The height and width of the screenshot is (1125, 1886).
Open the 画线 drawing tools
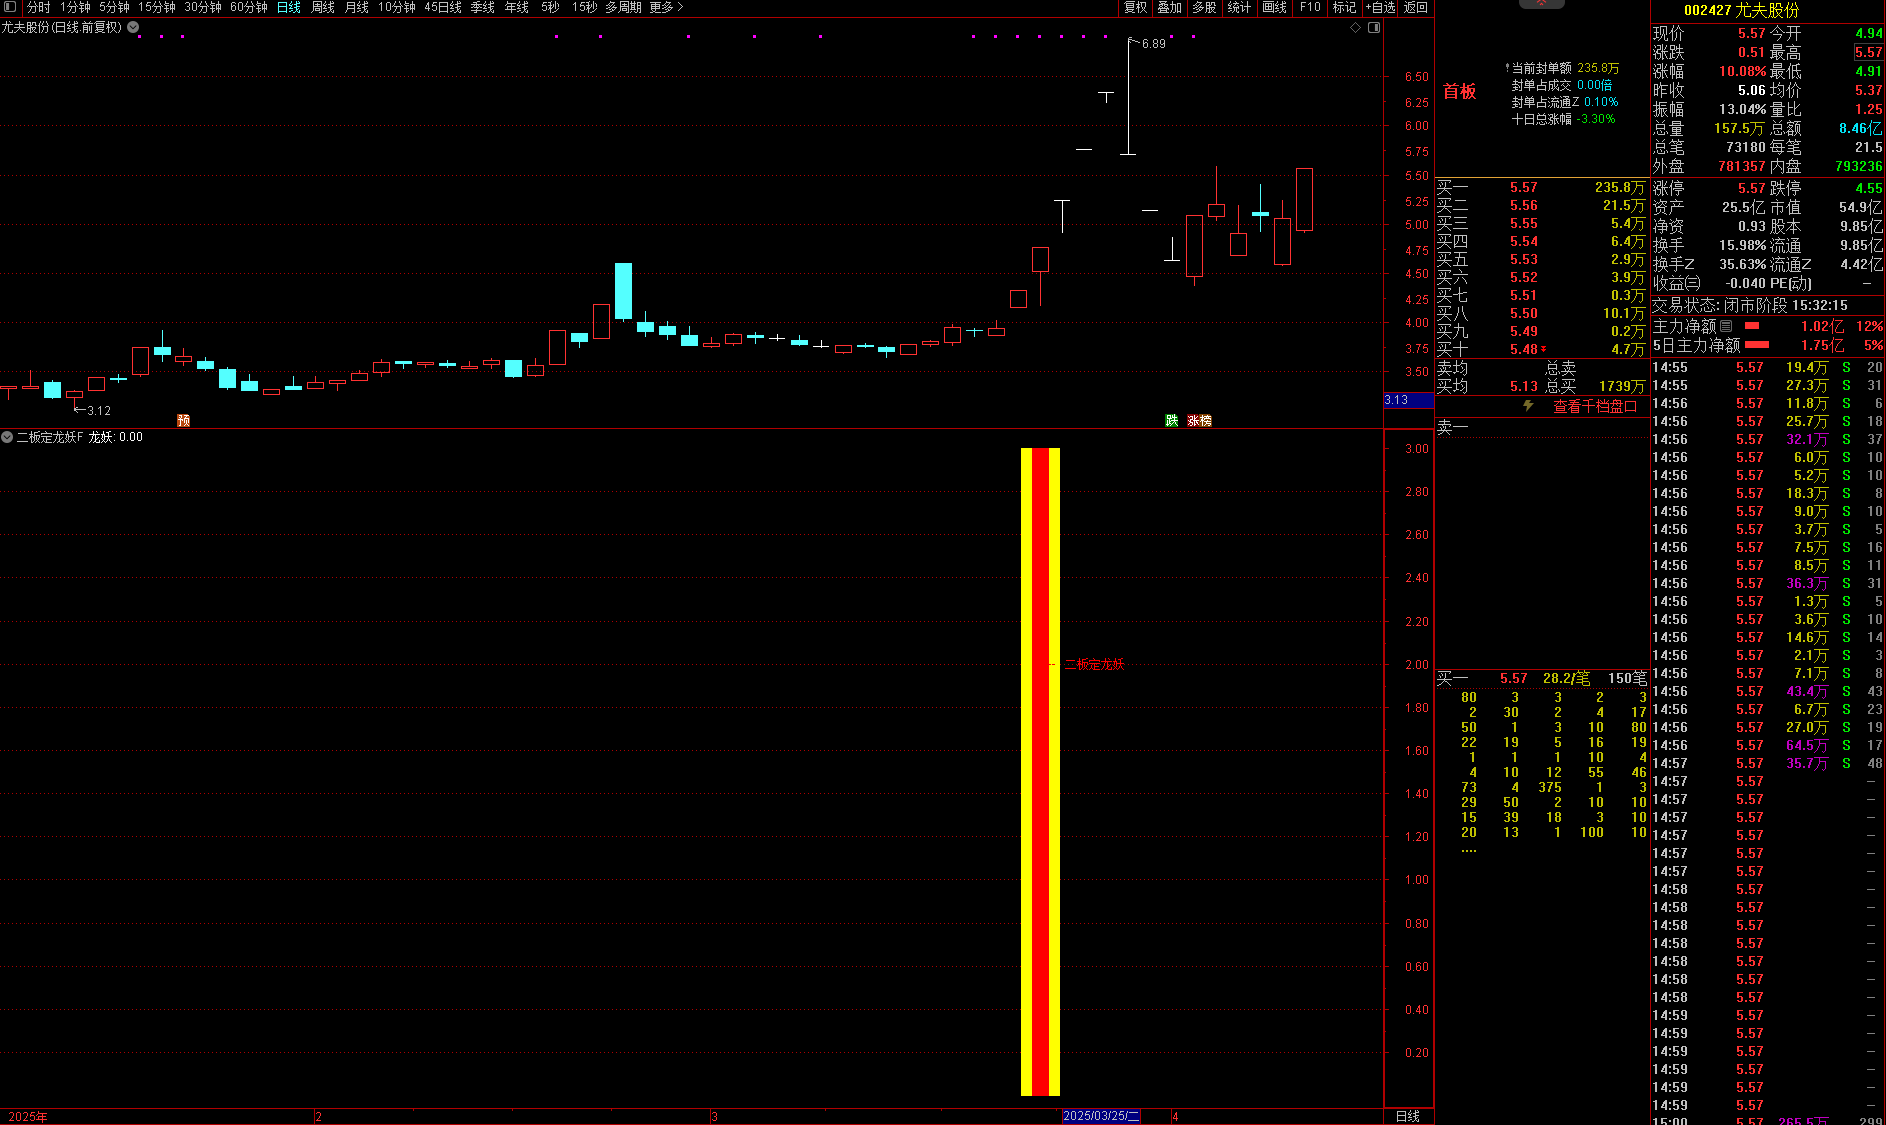1274,7
